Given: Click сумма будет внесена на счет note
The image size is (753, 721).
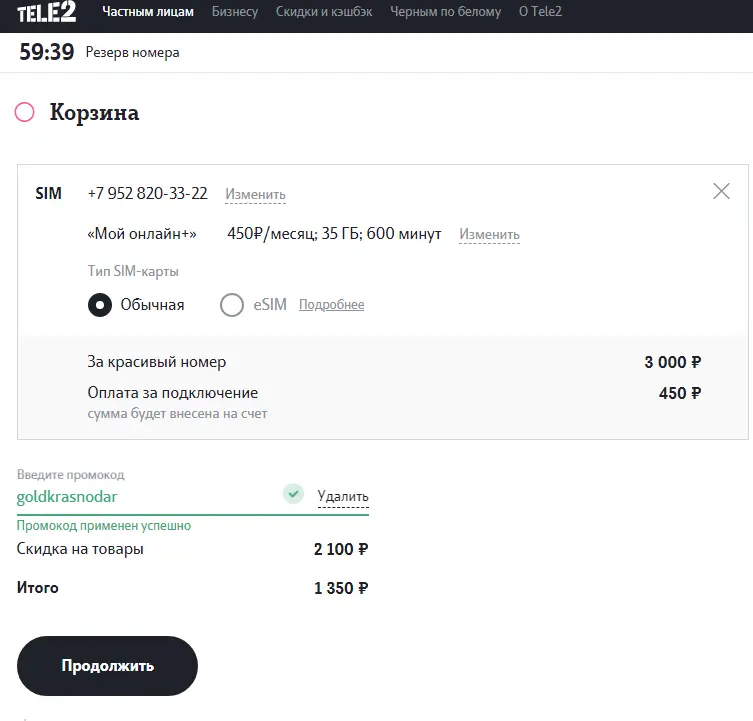Looking at the screenshot, I should [x=177, y=414].
